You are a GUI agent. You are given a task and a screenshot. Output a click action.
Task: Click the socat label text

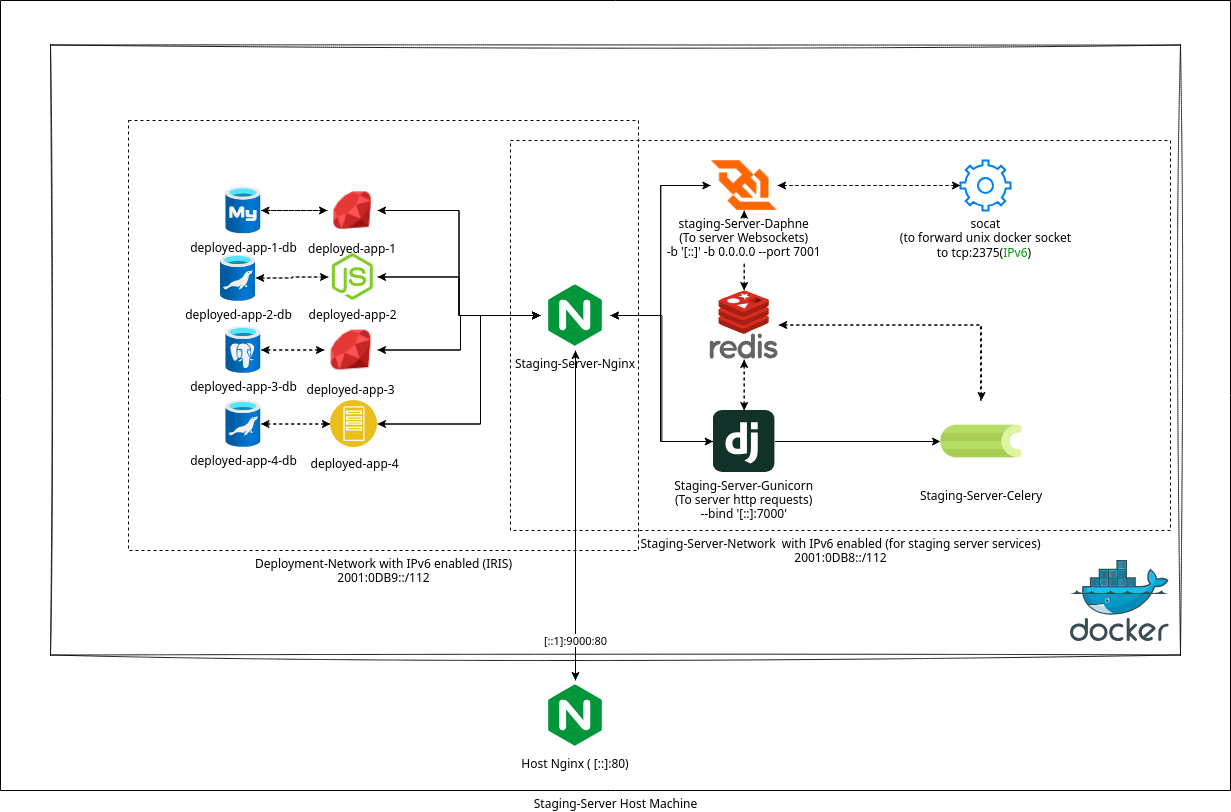985,224
